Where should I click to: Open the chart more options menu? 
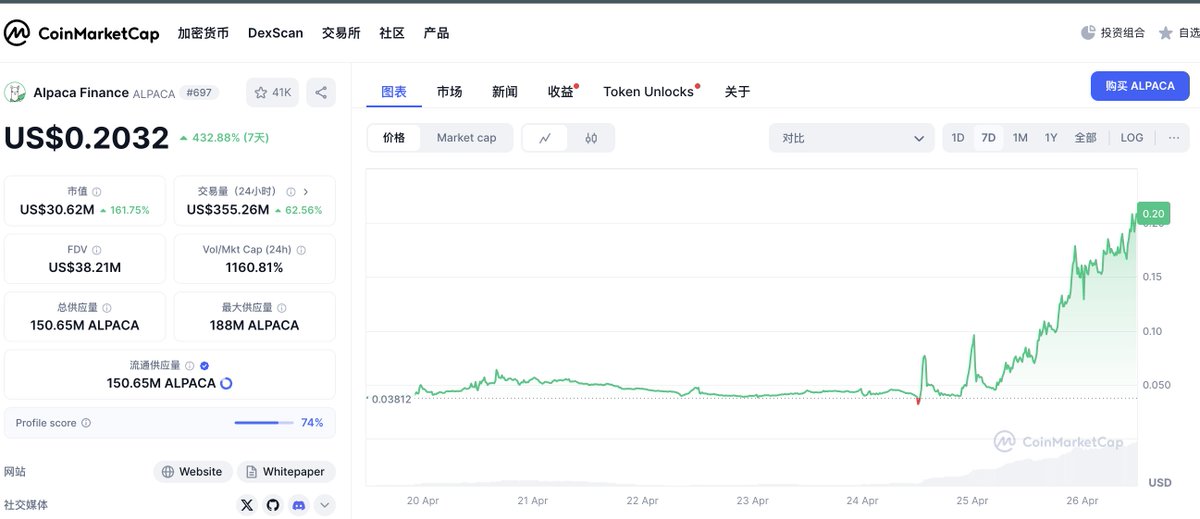click(1173, 138)
